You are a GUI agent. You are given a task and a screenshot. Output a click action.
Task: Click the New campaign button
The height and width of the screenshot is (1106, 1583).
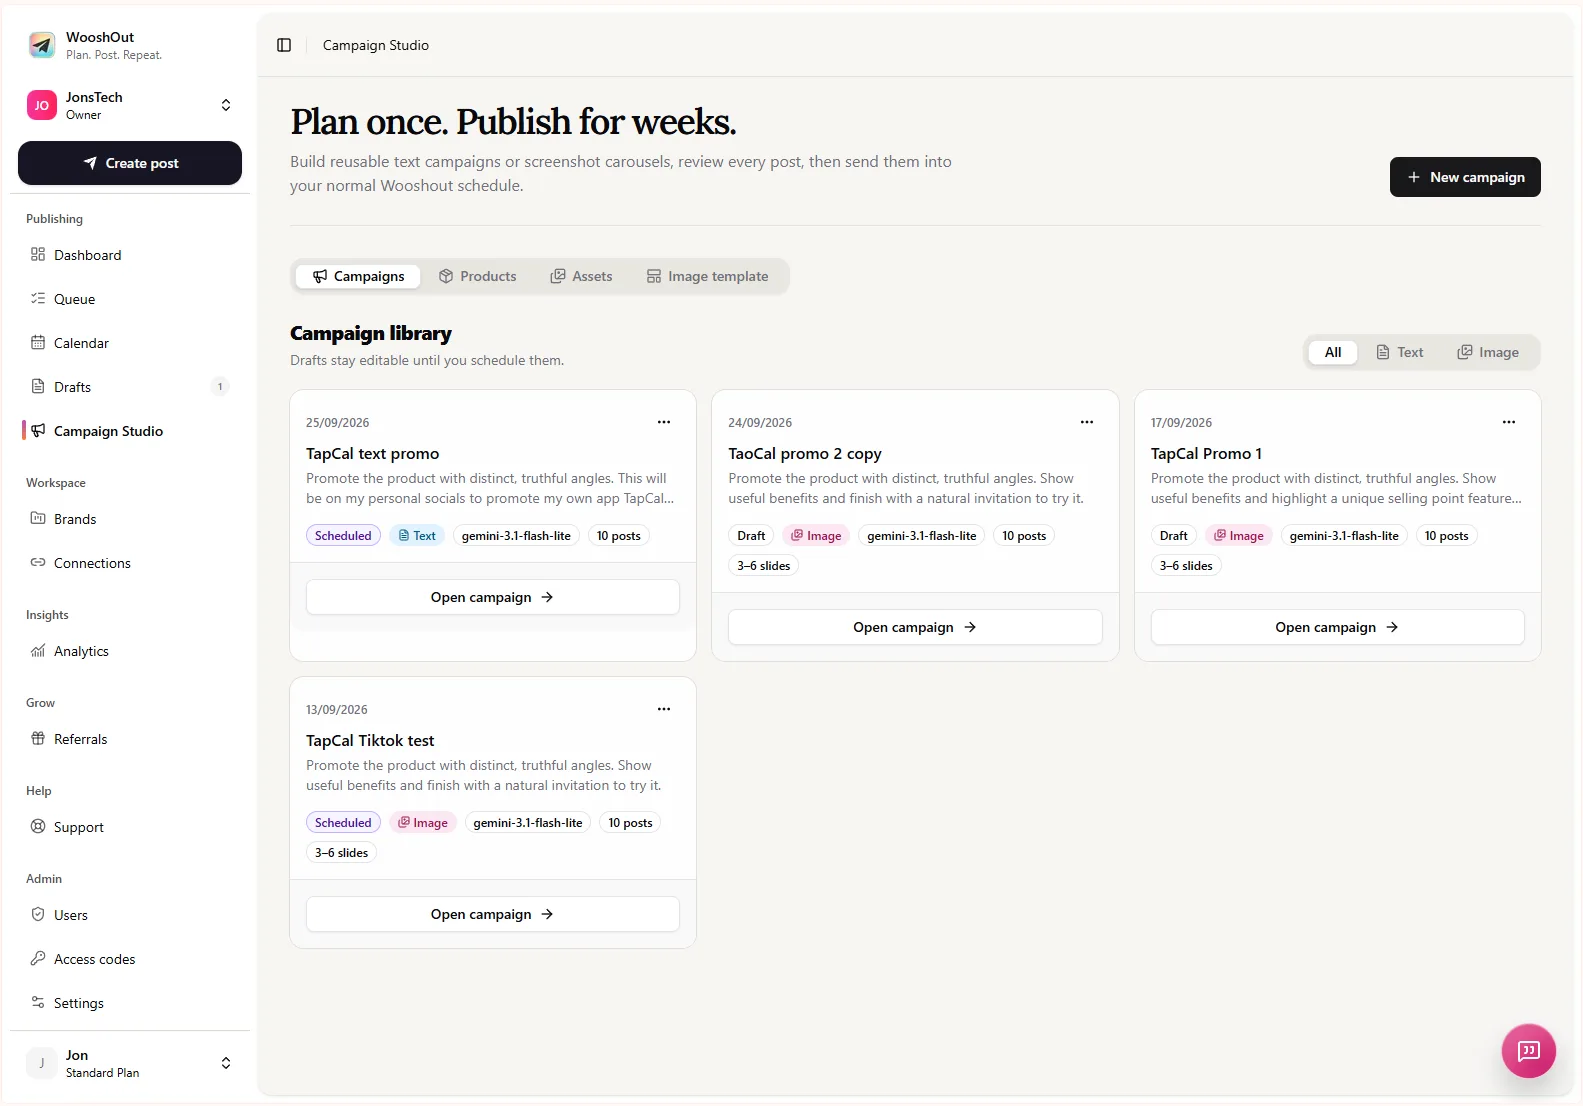[1465, 177]
